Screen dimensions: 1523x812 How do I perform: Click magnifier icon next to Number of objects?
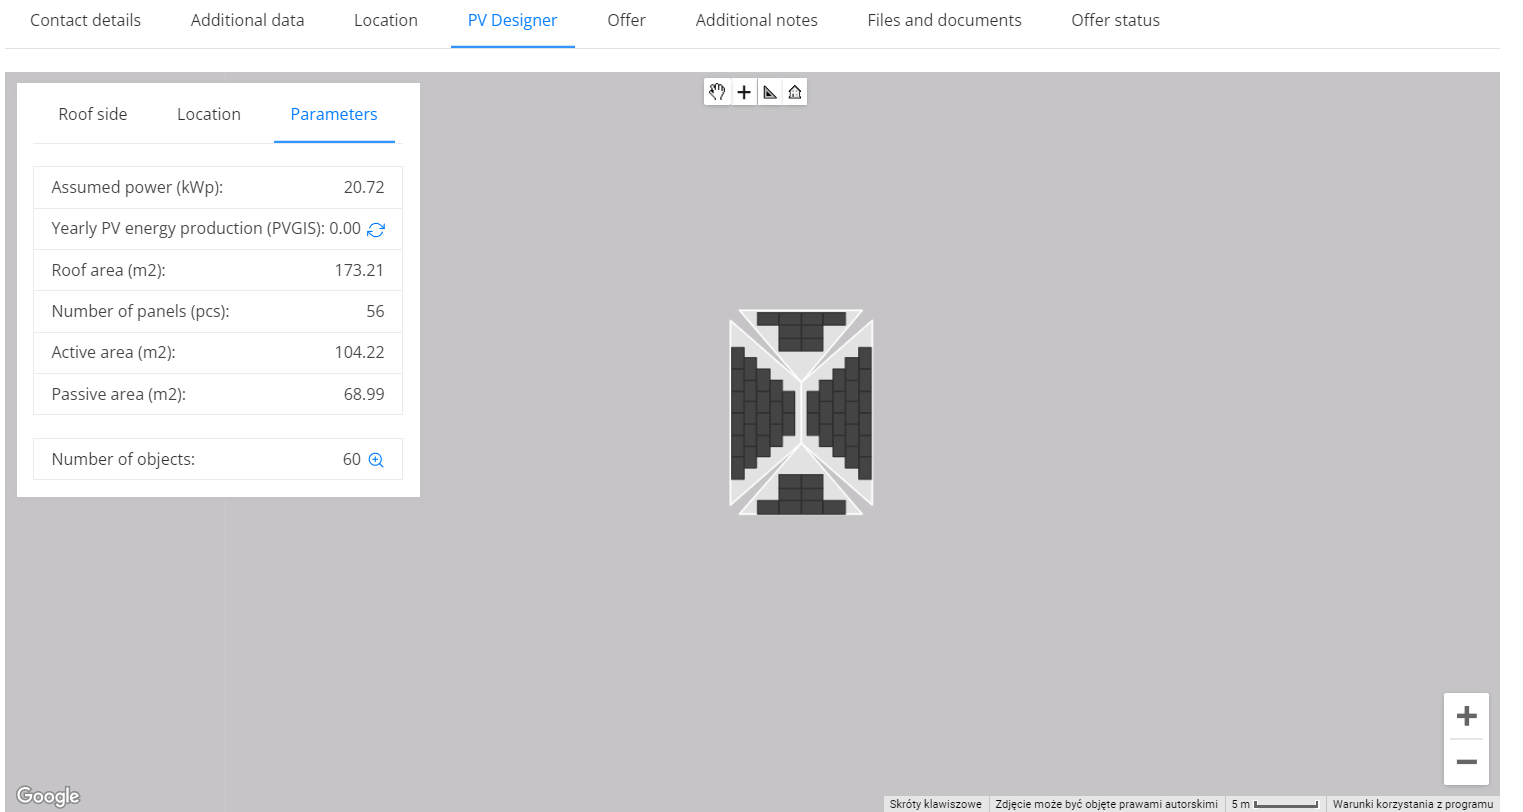376,460
